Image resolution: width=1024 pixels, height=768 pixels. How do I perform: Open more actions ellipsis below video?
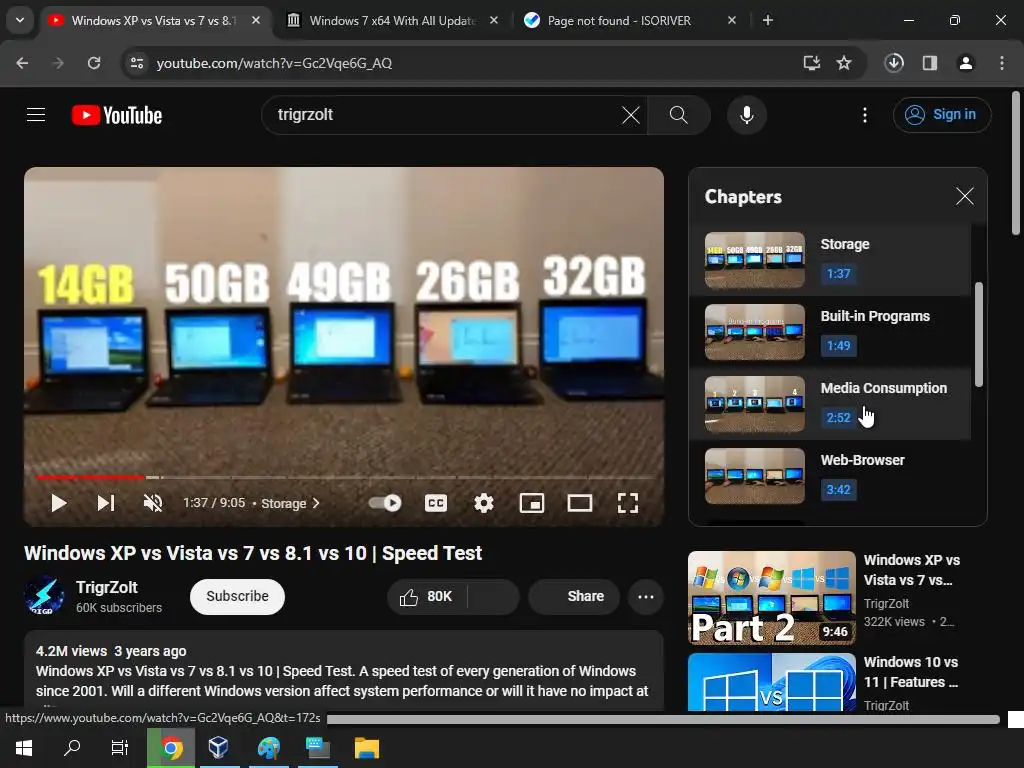[646, 596]
